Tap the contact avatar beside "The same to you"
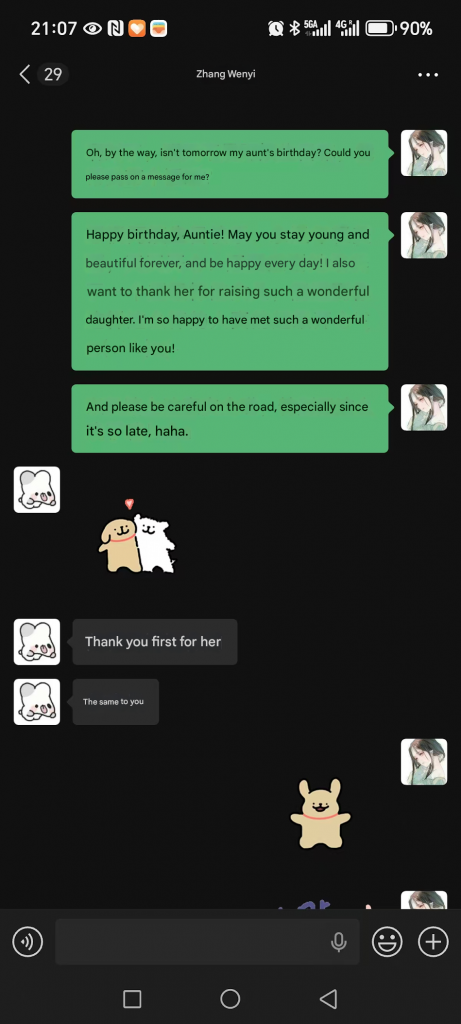461x1024 pixels. click(37, 701)
